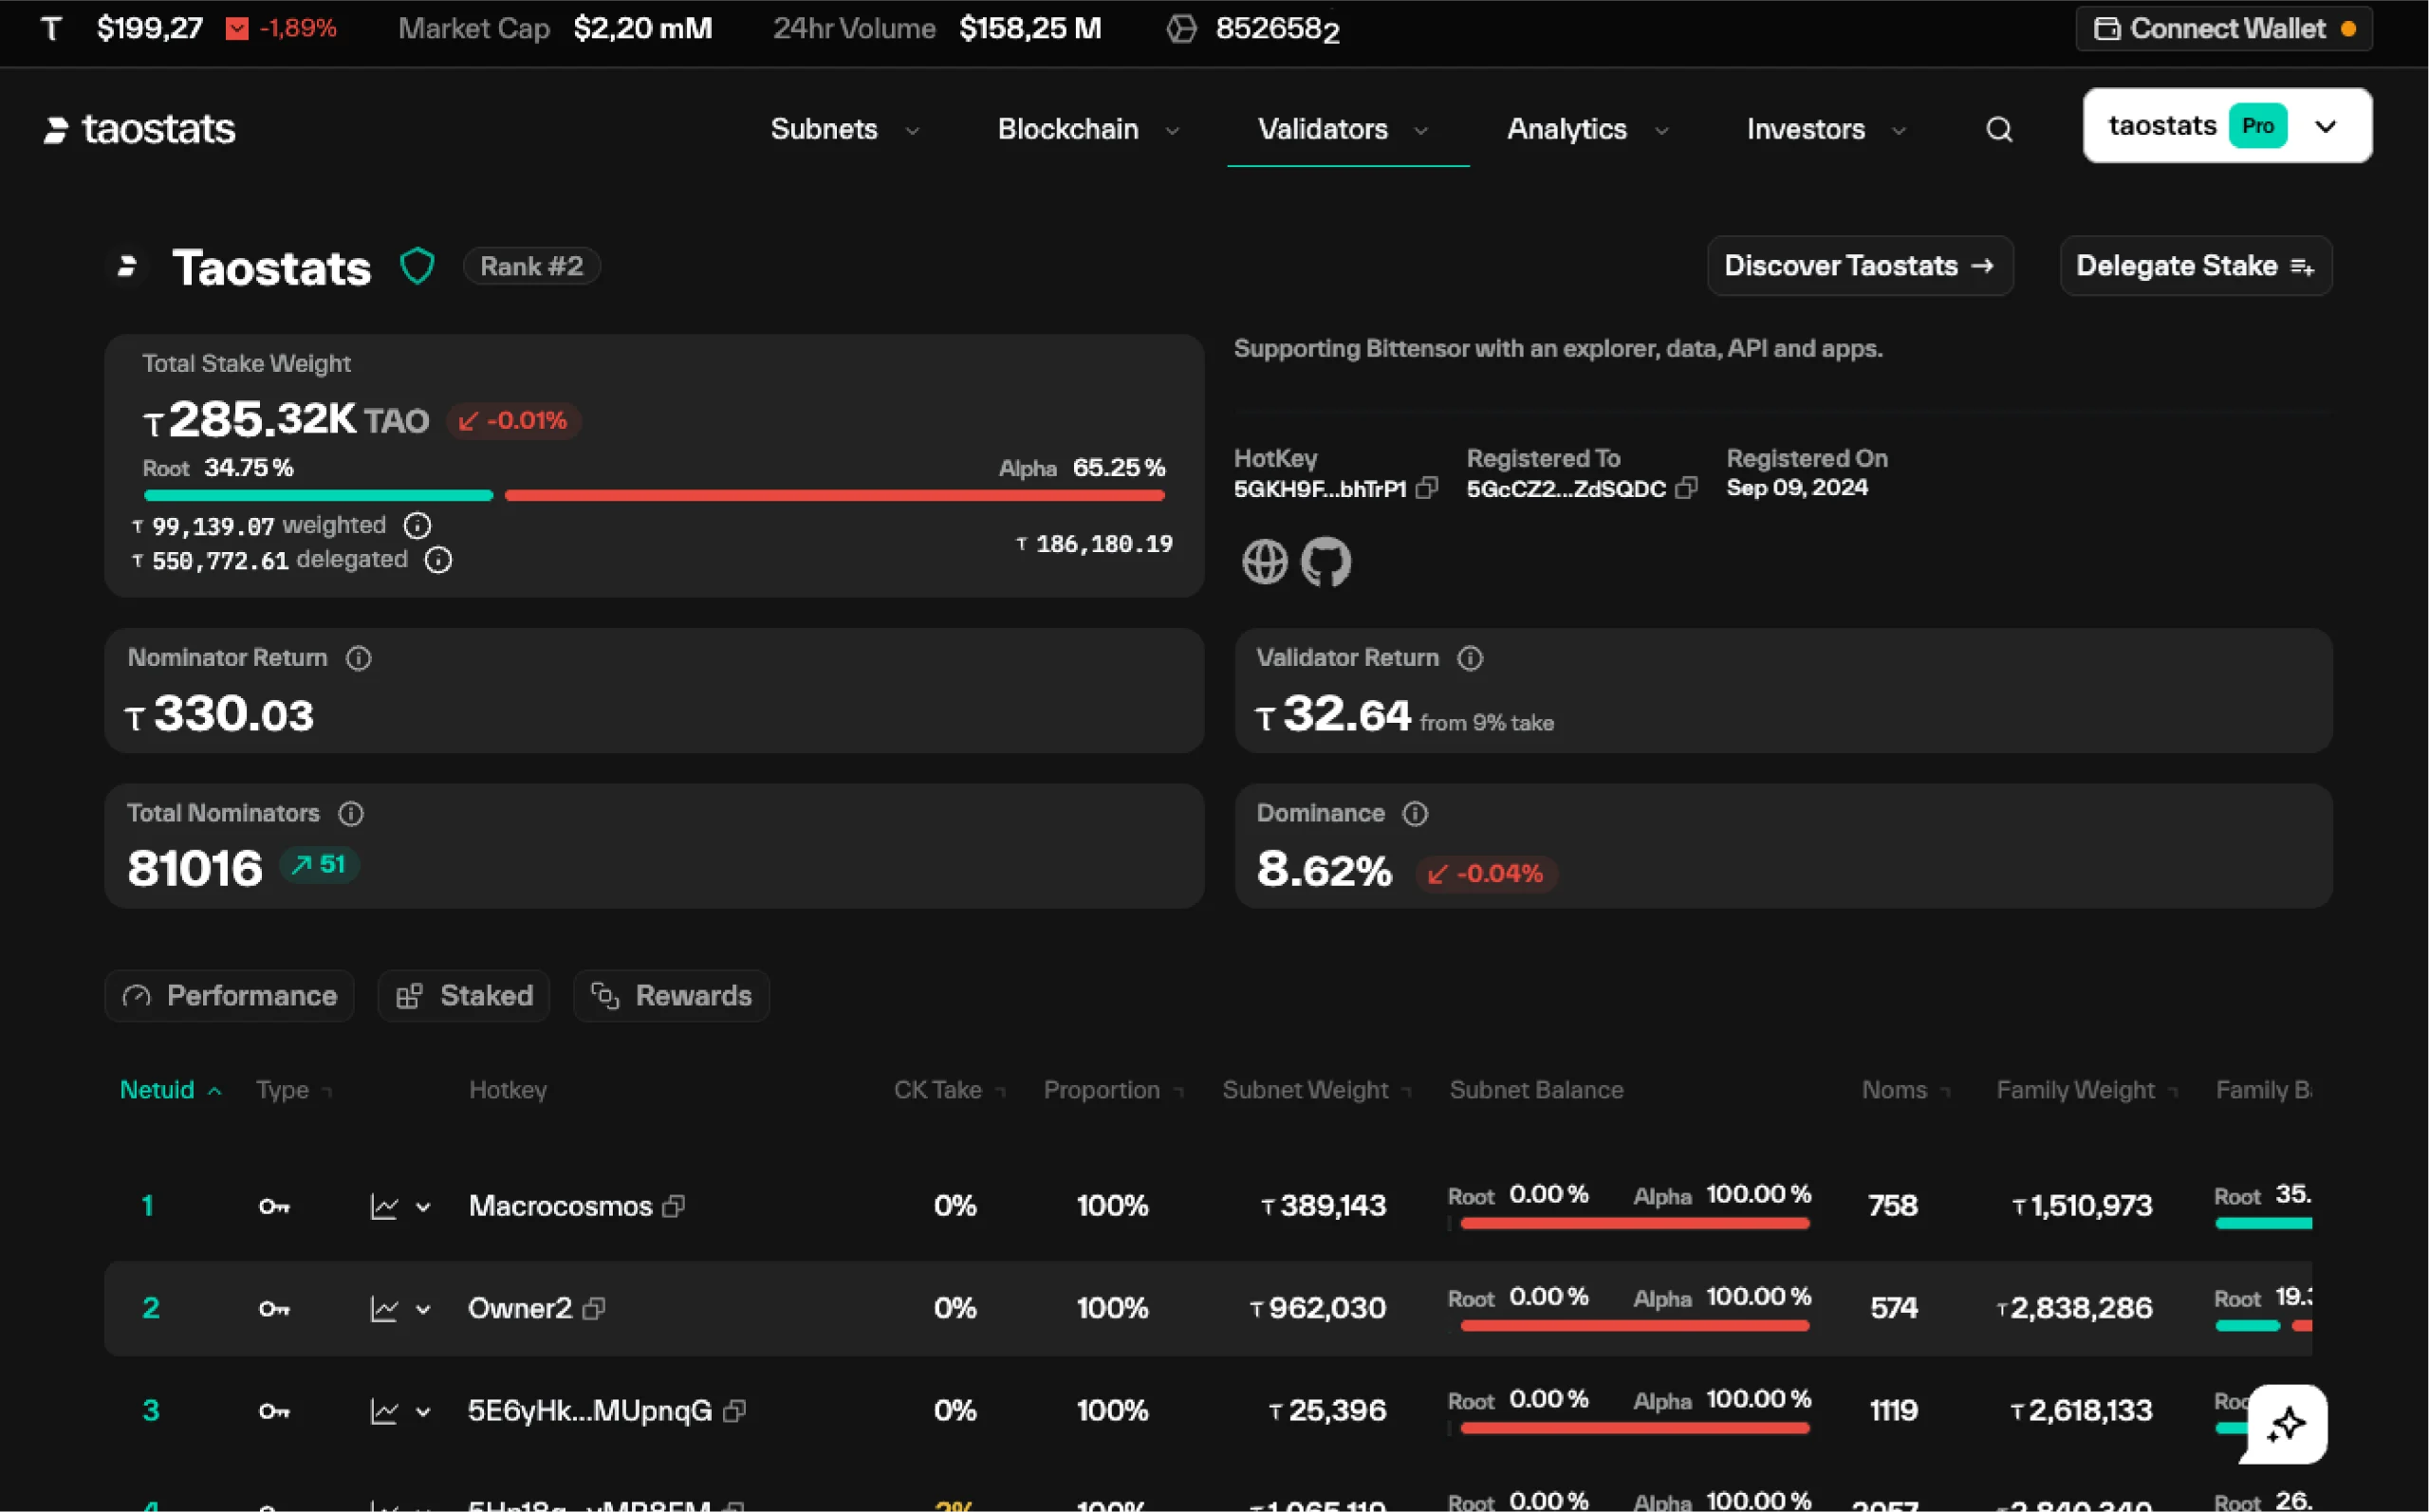Open the Nominator Return info icon

(358, 658)
